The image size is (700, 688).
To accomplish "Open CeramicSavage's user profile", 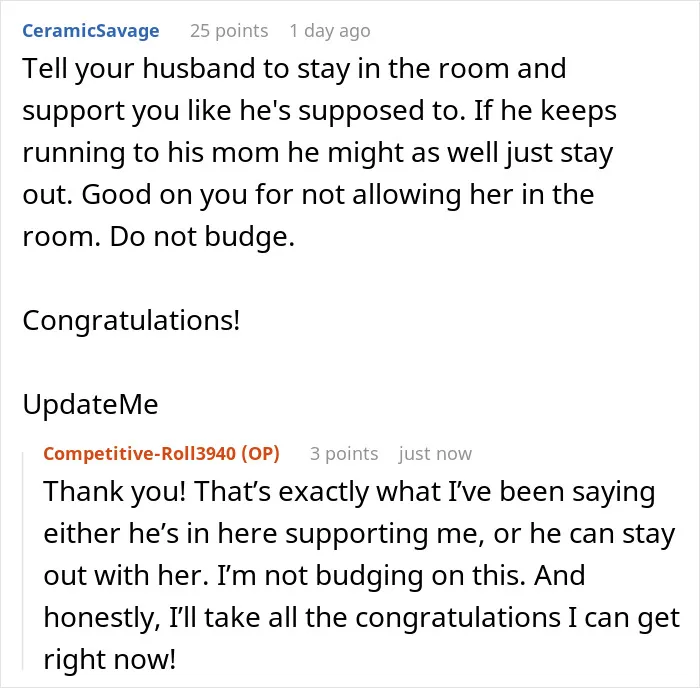I will [91, 31].
